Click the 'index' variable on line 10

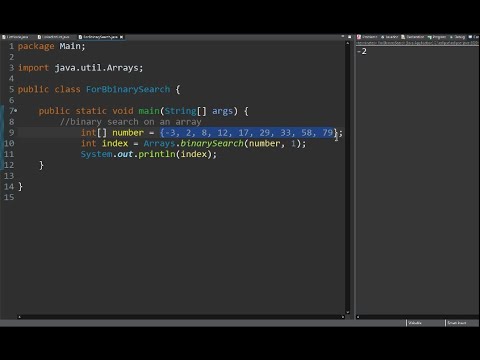coord(115,143)
